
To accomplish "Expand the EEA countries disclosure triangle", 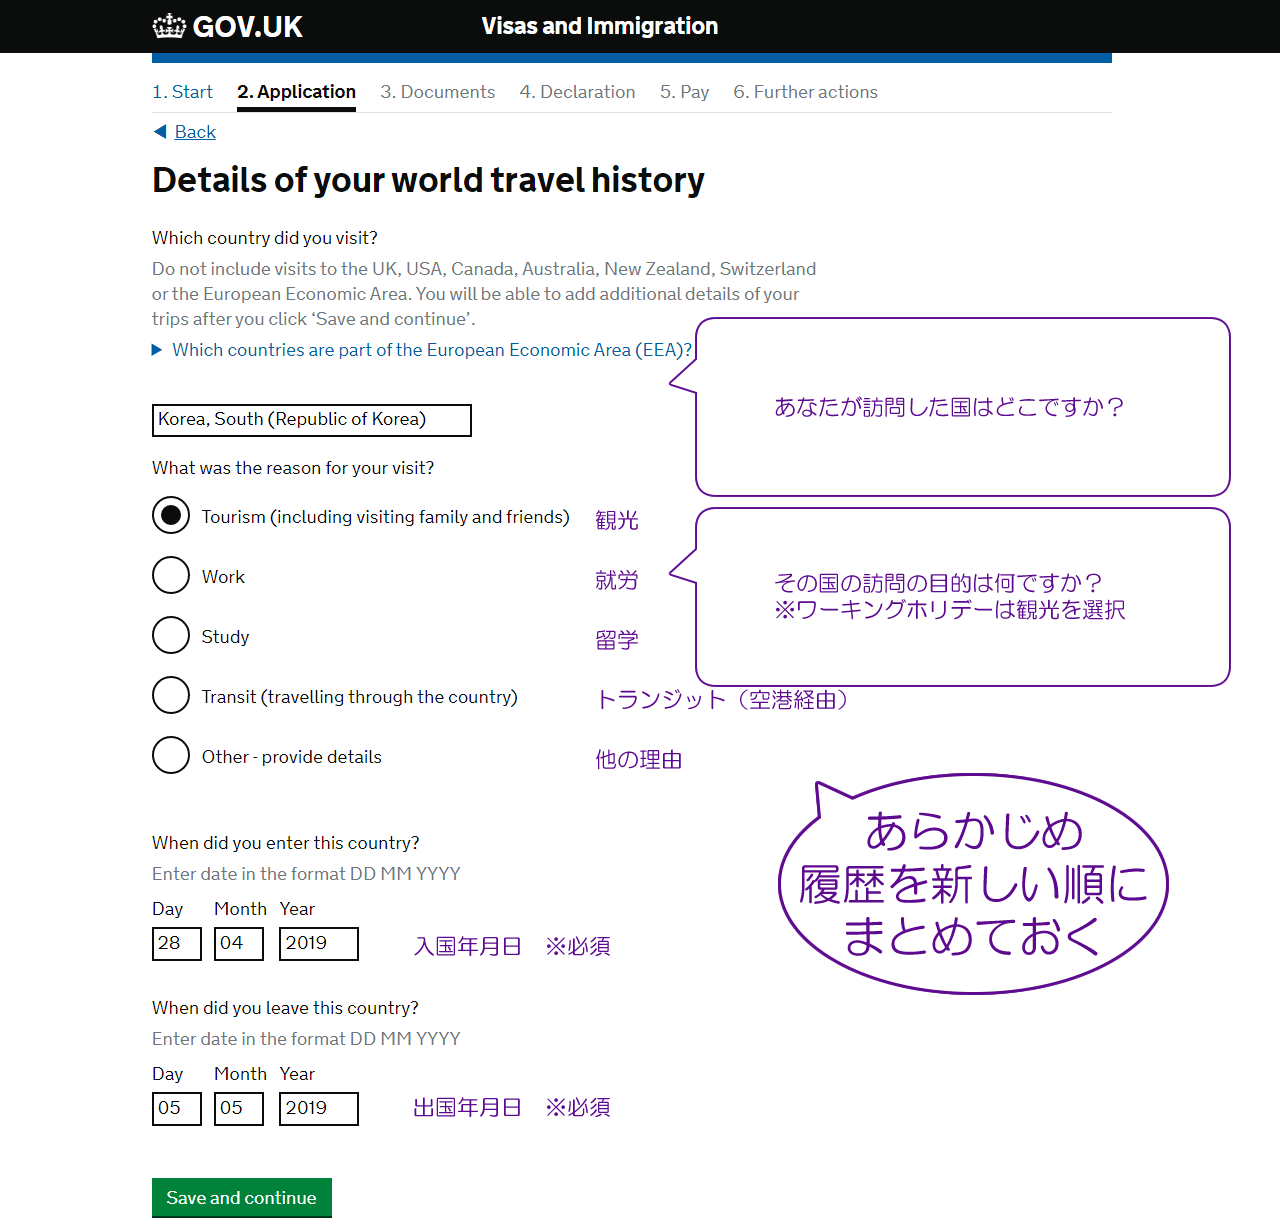I will (157, 350).
